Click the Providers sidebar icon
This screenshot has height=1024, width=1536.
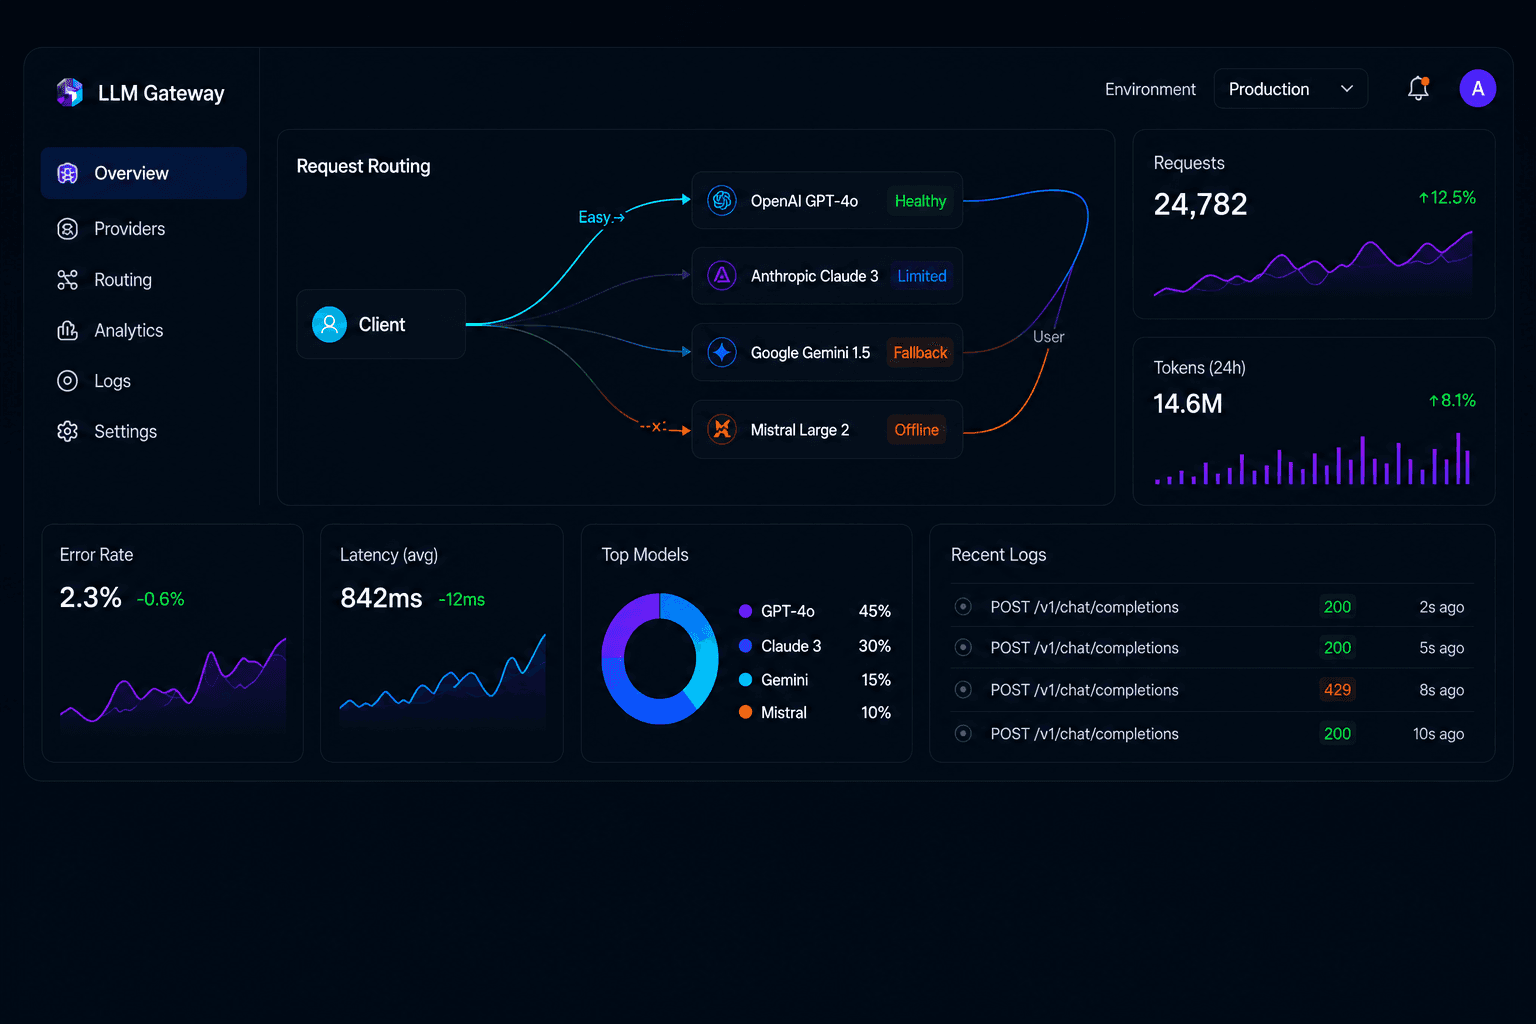point(67,229)
